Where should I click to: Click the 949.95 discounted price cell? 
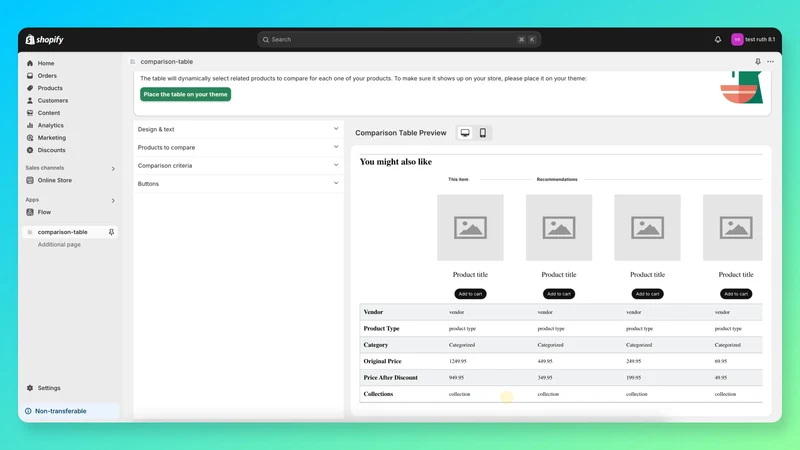[457, 378]
